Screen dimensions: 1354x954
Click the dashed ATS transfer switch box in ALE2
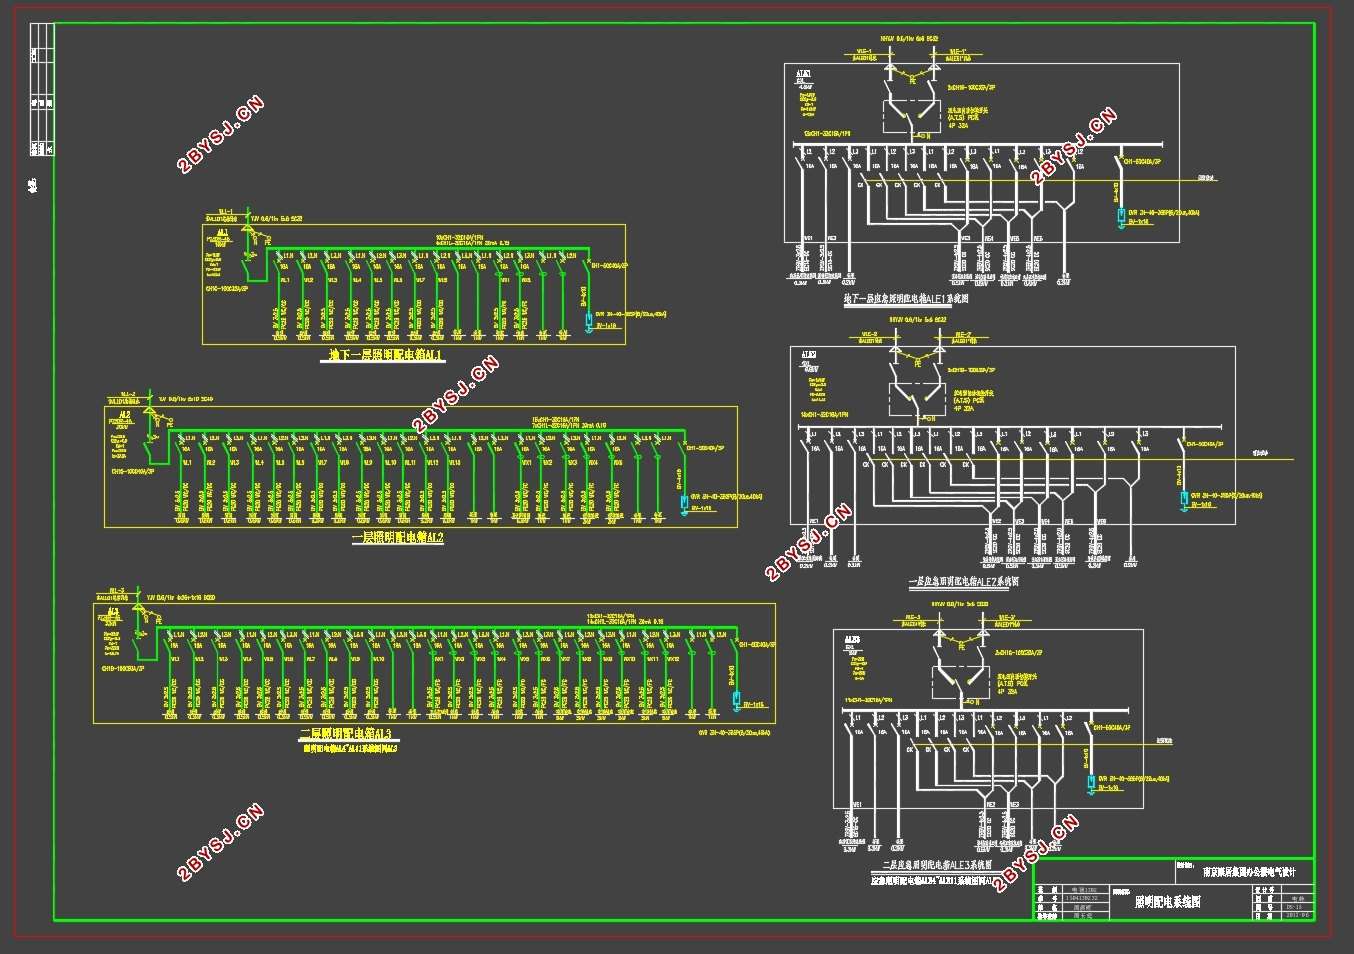917,399
